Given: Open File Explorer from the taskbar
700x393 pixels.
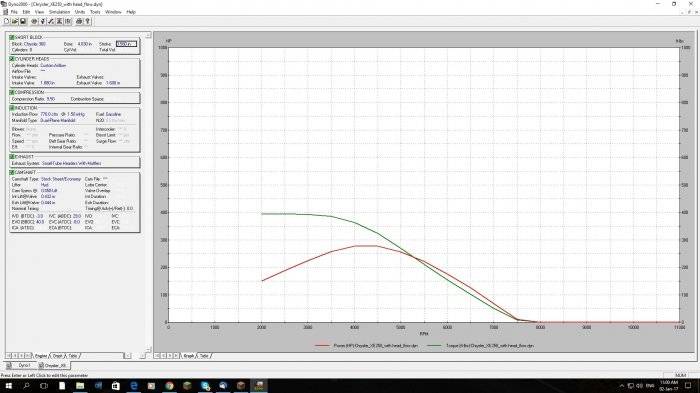Looking at the screenshot, I should [x=80, y=385].
